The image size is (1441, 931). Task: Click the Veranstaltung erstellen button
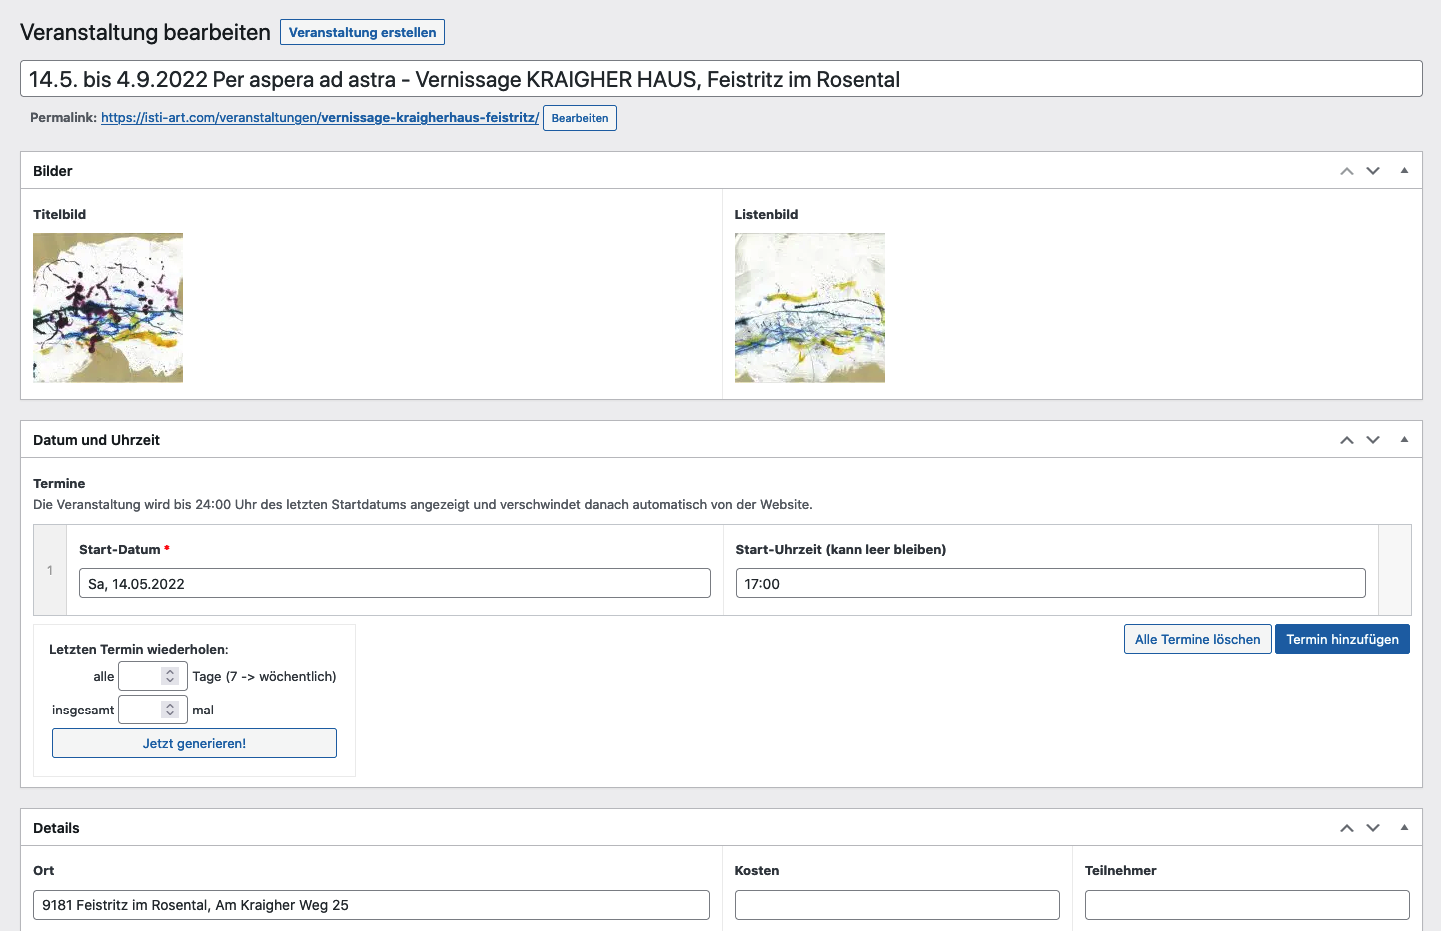pos(362,32)
